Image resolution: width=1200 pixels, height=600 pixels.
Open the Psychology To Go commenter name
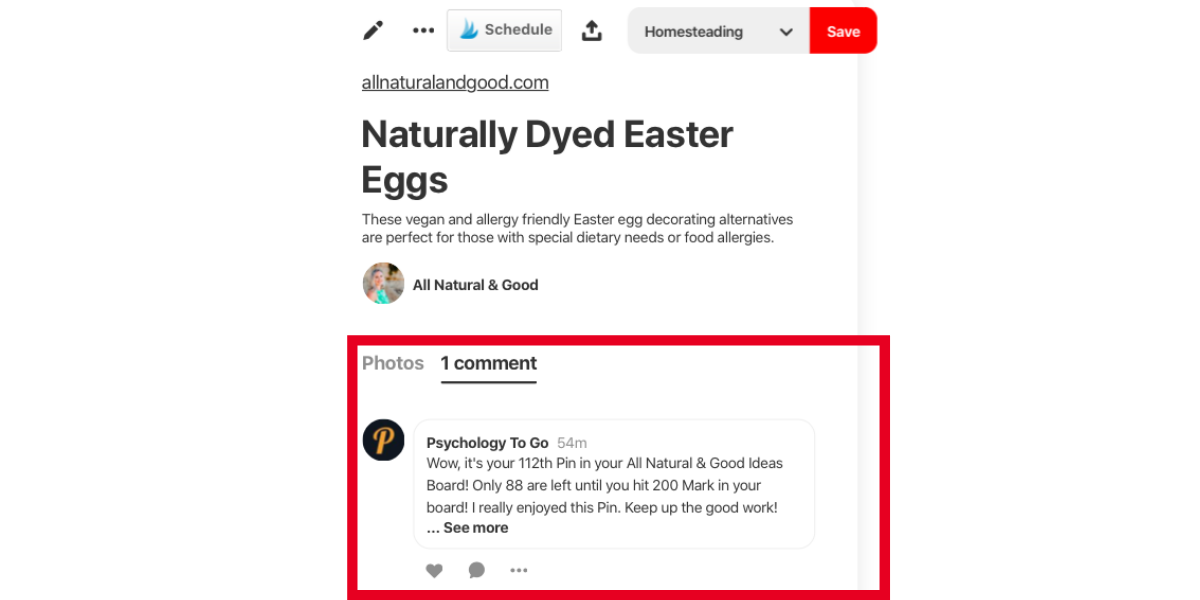click(487, 443)
